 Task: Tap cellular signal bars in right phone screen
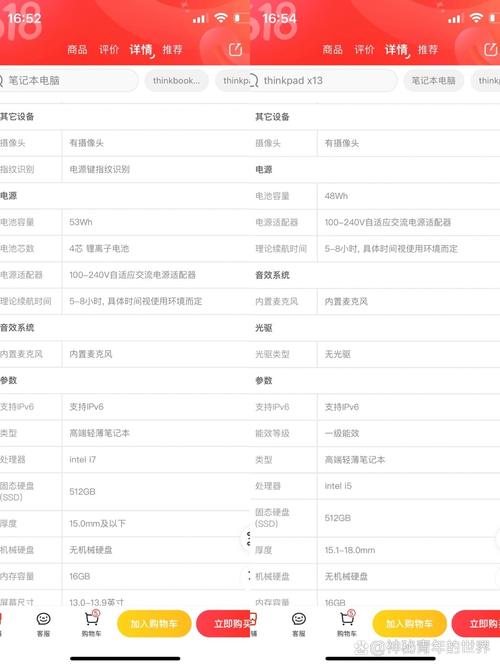[454, 19]
